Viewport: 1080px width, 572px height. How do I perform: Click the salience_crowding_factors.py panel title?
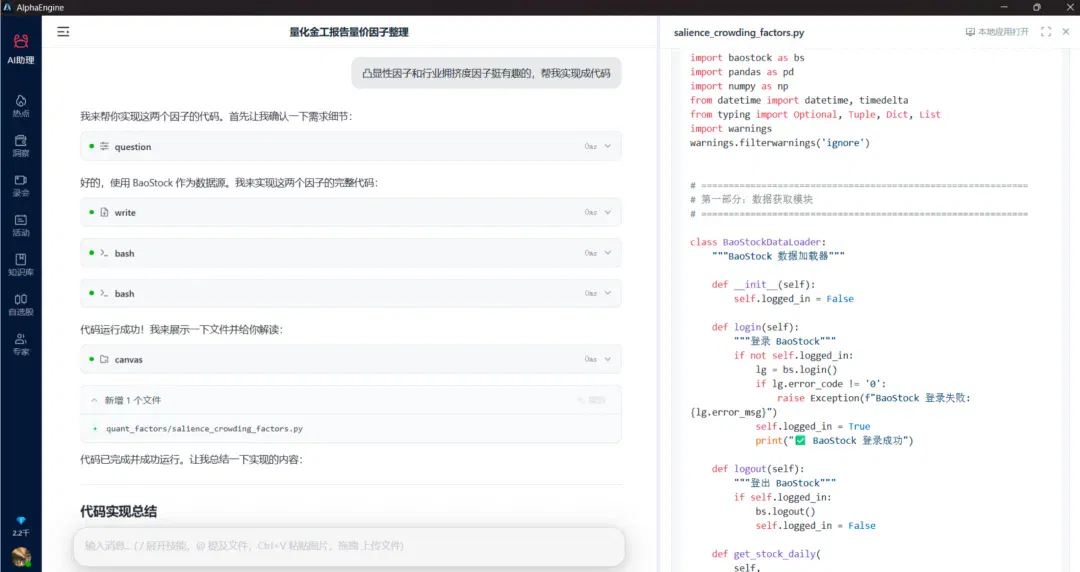(738, 32)
